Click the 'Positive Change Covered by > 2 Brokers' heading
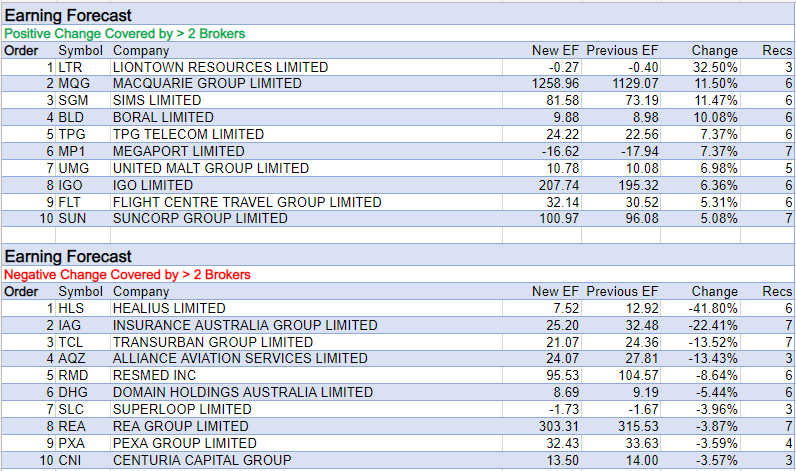796x471 pixels. click(x=124, y=33)
